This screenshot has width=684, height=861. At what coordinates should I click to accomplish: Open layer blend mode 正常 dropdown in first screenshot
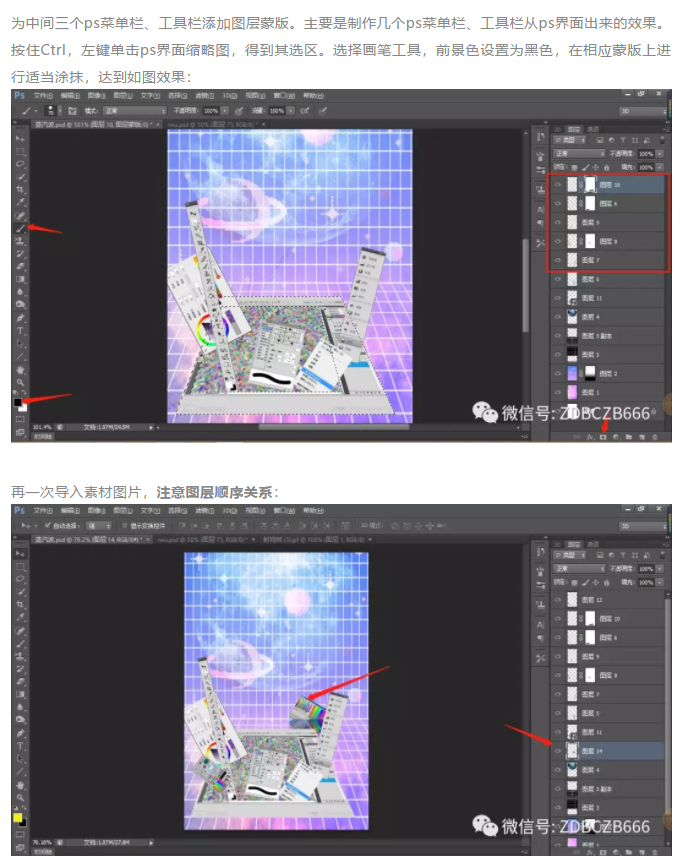coord(579,154)
